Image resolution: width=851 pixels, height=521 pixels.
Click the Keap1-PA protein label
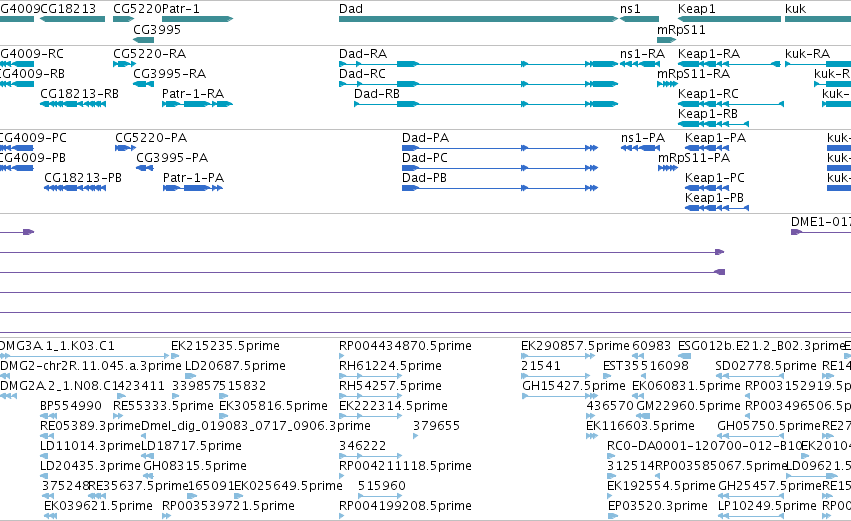pos(715,138)
